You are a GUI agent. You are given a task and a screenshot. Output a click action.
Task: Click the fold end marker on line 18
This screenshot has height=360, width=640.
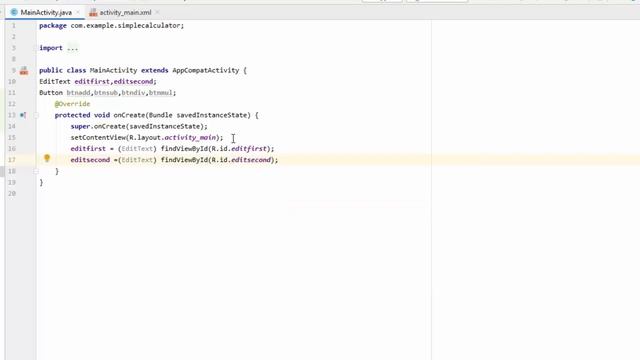[36, 171]
